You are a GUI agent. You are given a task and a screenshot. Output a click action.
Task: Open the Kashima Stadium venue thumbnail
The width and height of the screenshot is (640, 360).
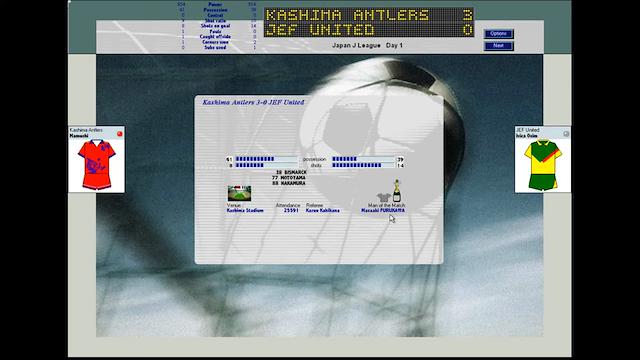[x=239, y=193]
